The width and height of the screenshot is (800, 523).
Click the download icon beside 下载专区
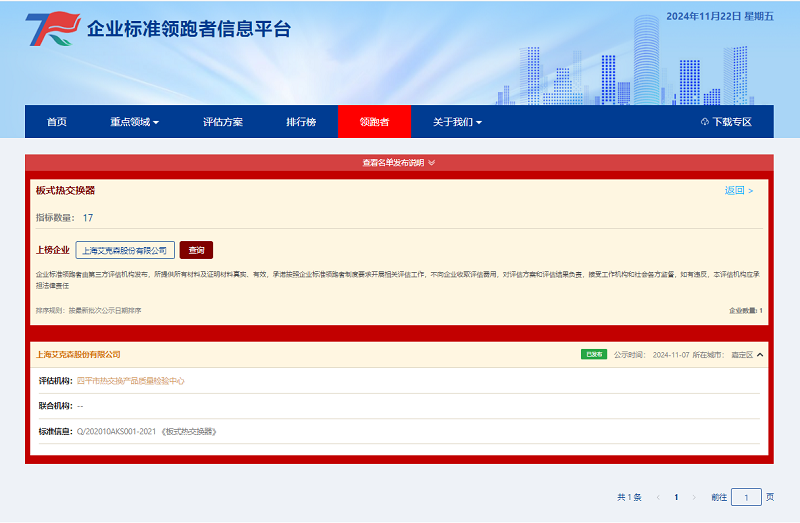point(705,122)
